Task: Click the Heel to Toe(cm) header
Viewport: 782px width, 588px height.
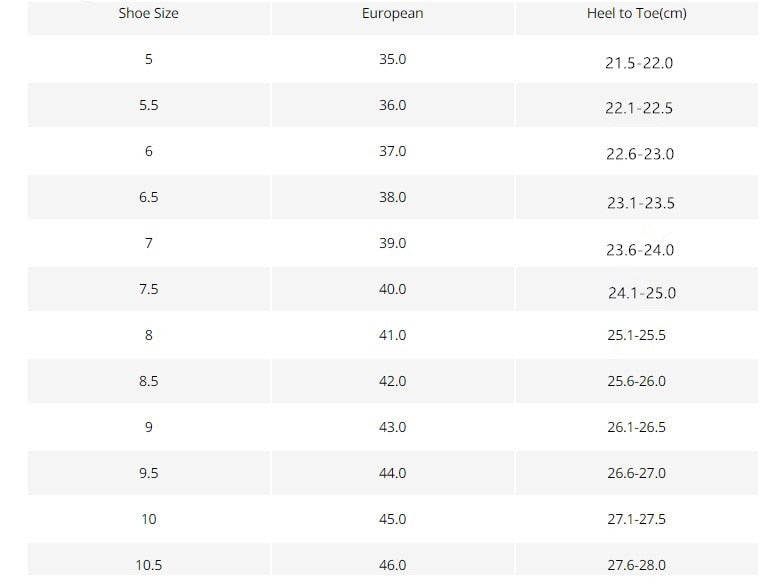Action: pos(636,14)
